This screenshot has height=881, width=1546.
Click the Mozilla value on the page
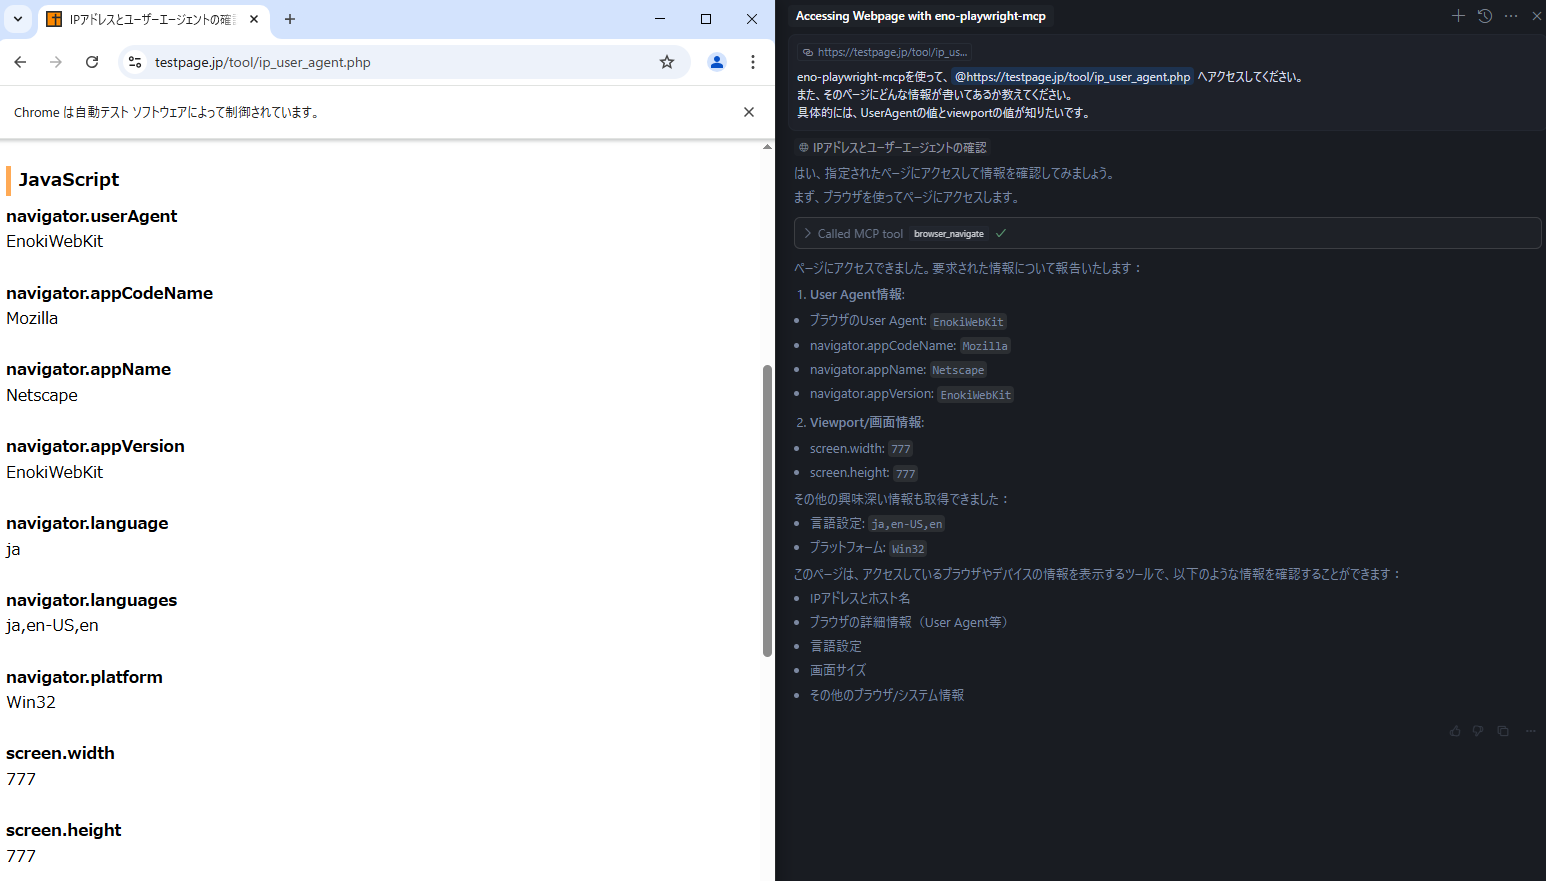tap(32, 318)
